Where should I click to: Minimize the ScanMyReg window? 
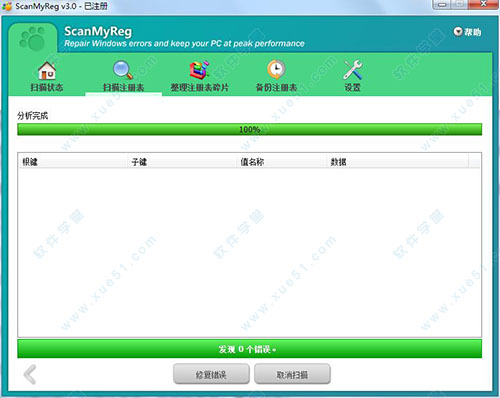(x=442, y=5)
